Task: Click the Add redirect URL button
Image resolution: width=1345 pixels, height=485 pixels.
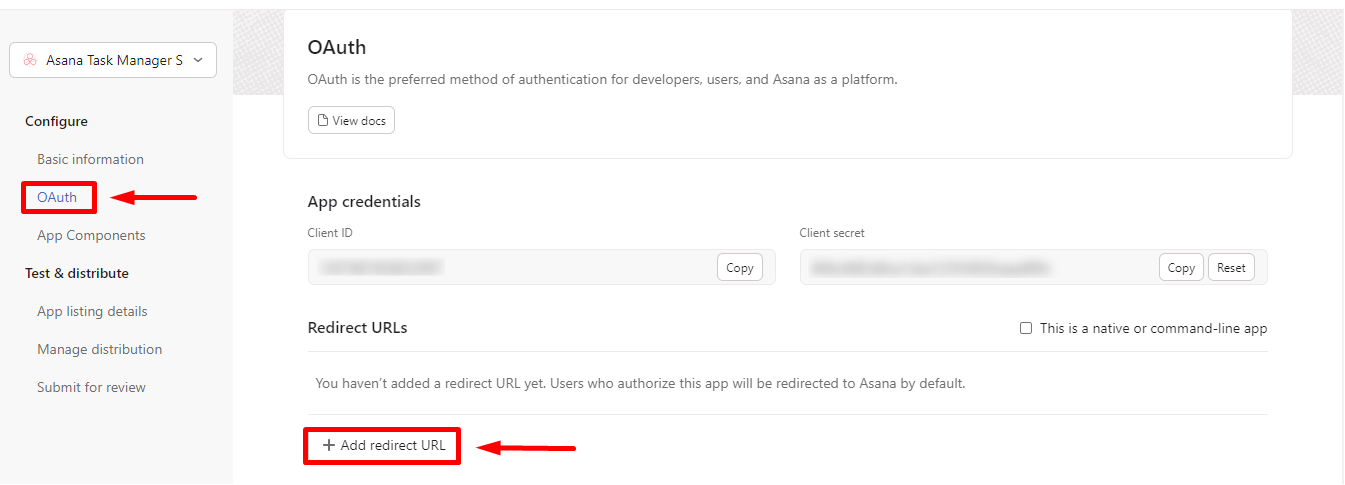Action: tap(383, 445)
